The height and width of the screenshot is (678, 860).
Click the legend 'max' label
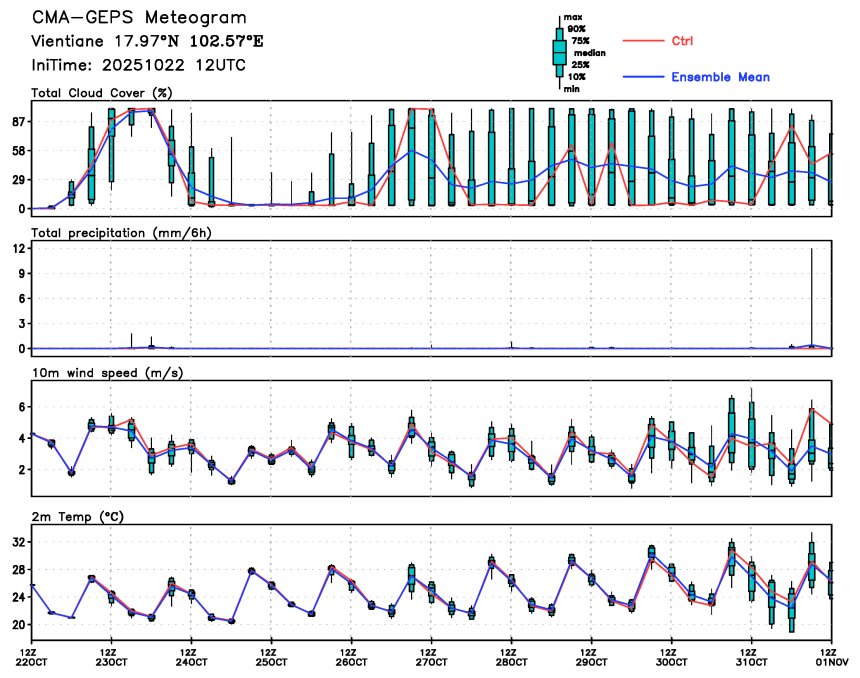coord(573,17)
